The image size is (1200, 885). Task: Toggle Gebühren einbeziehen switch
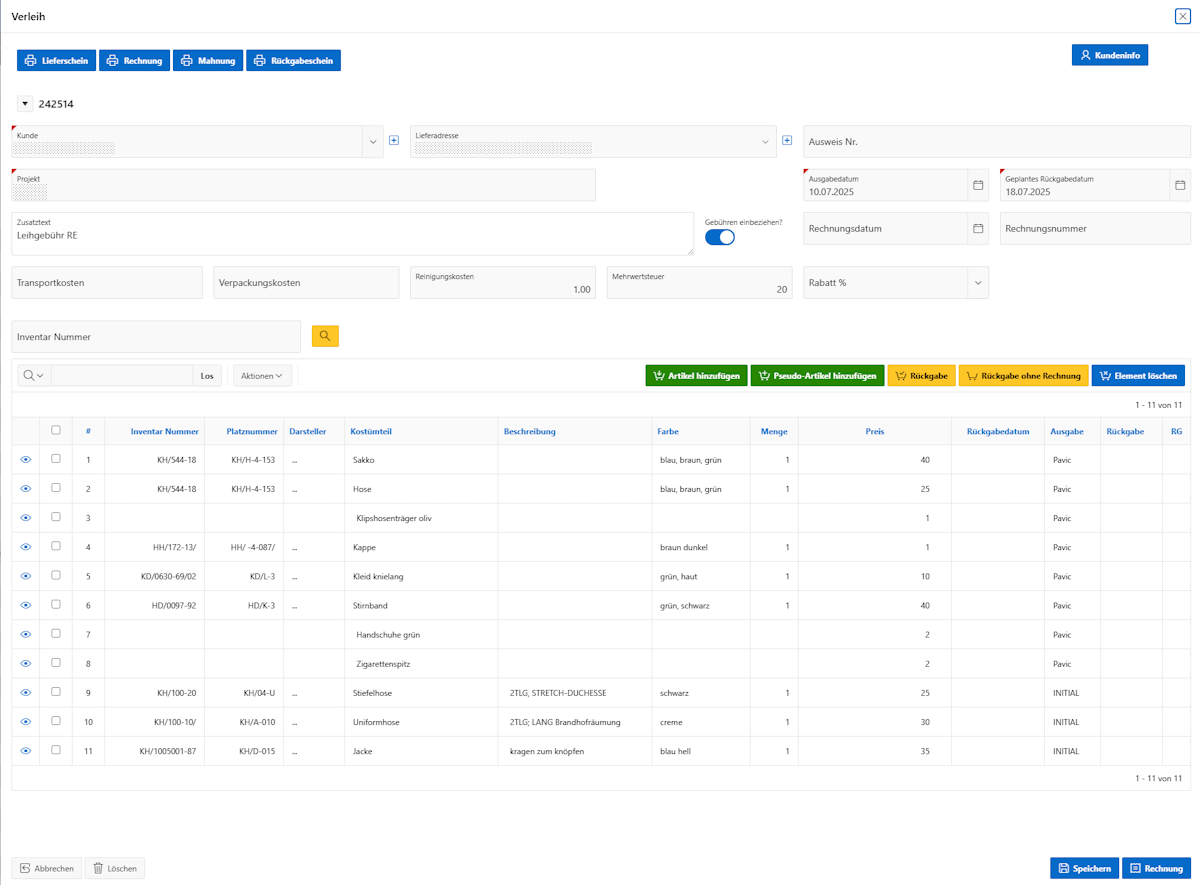[x=720, y=237]
